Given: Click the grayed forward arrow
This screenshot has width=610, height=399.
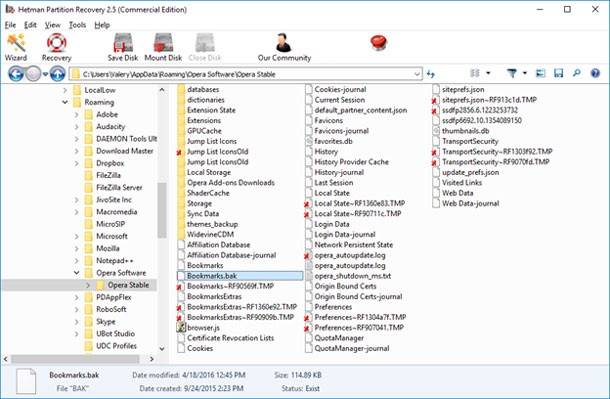Looking at the screenshot, I should 33,74.
